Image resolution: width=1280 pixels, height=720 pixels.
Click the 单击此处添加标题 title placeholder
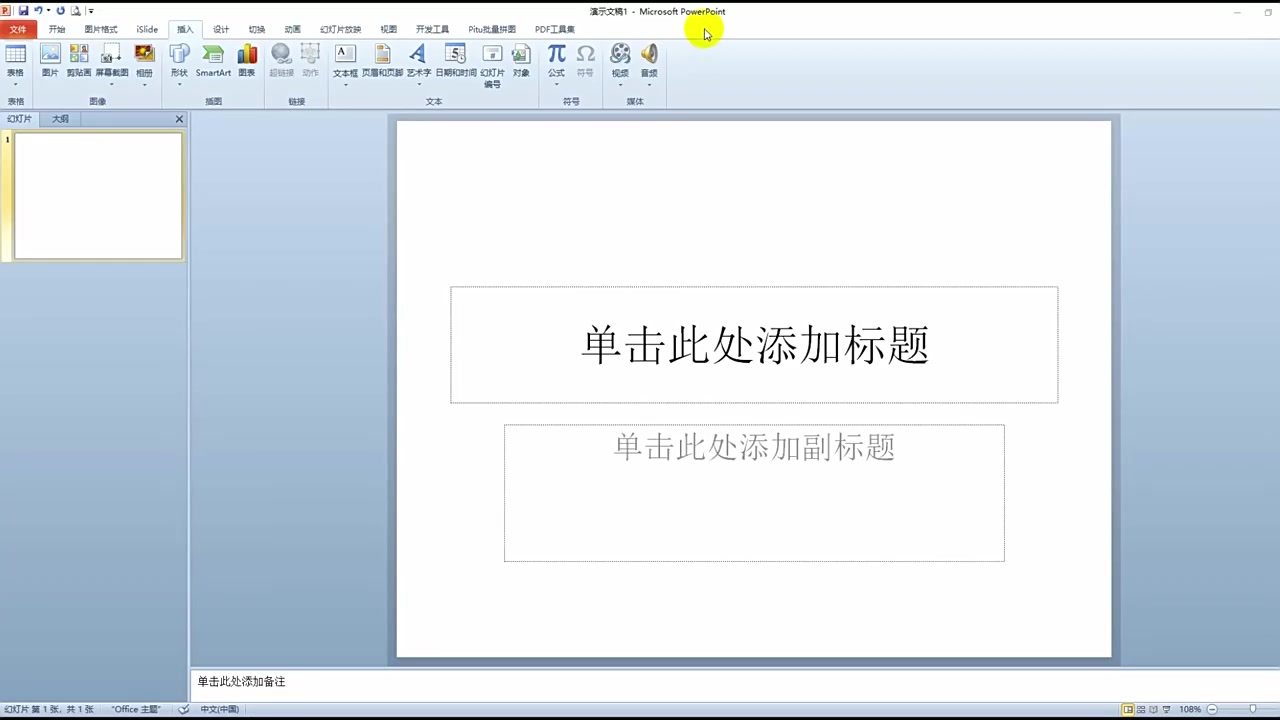754,345
